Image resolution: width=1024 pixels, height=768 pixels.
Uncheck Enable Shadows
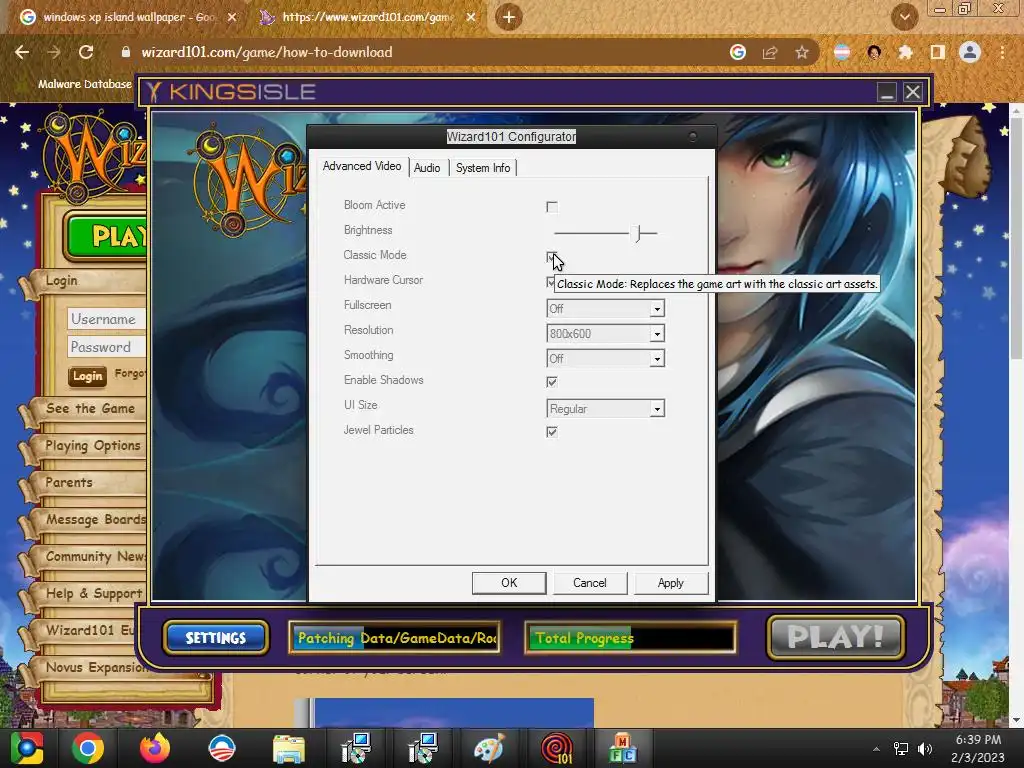click(552, 382)
